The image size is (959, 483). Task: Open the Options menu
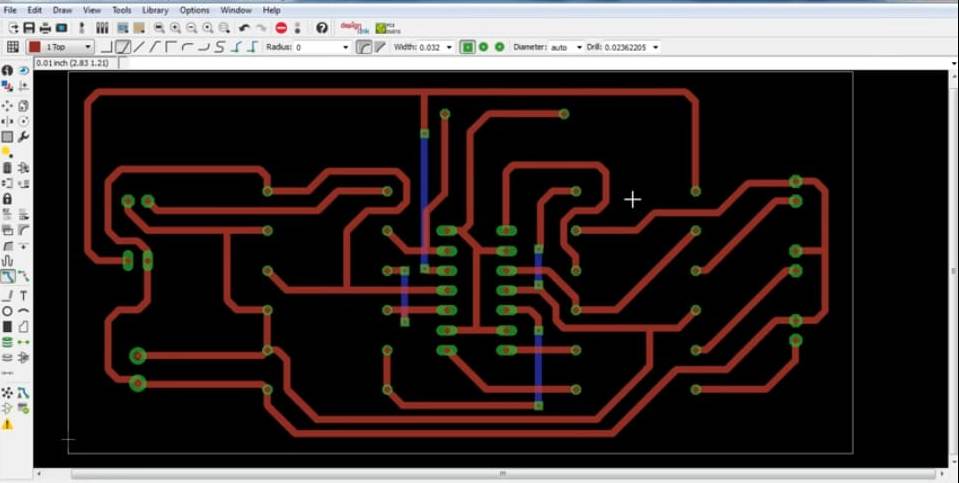click(194, 10)
